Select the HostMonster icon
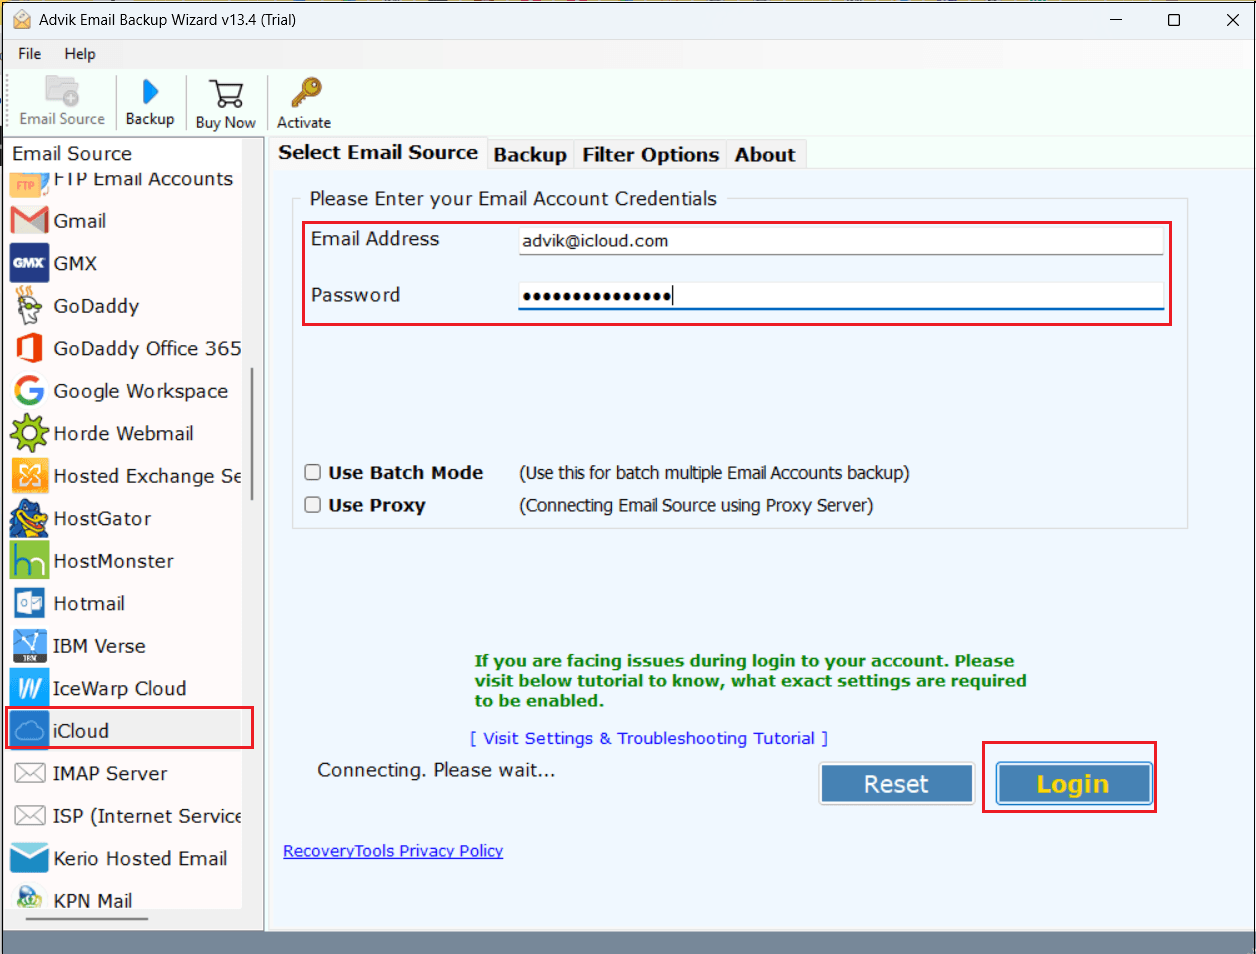Screen dimensions: 1256x954 pyautogui.click(x=29, y=561)
